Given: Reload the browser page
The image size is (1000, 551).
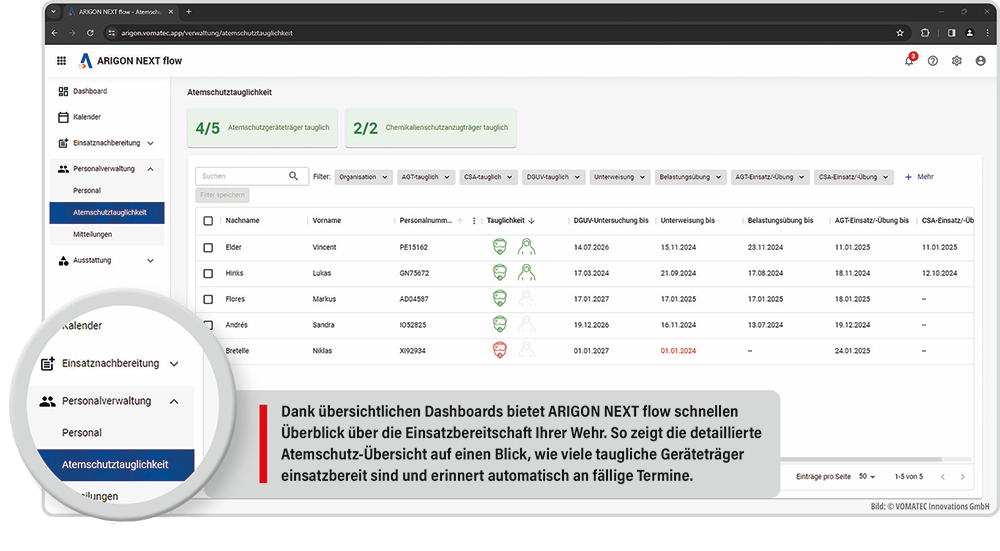Looking at the screenshot, I should 90,33.
